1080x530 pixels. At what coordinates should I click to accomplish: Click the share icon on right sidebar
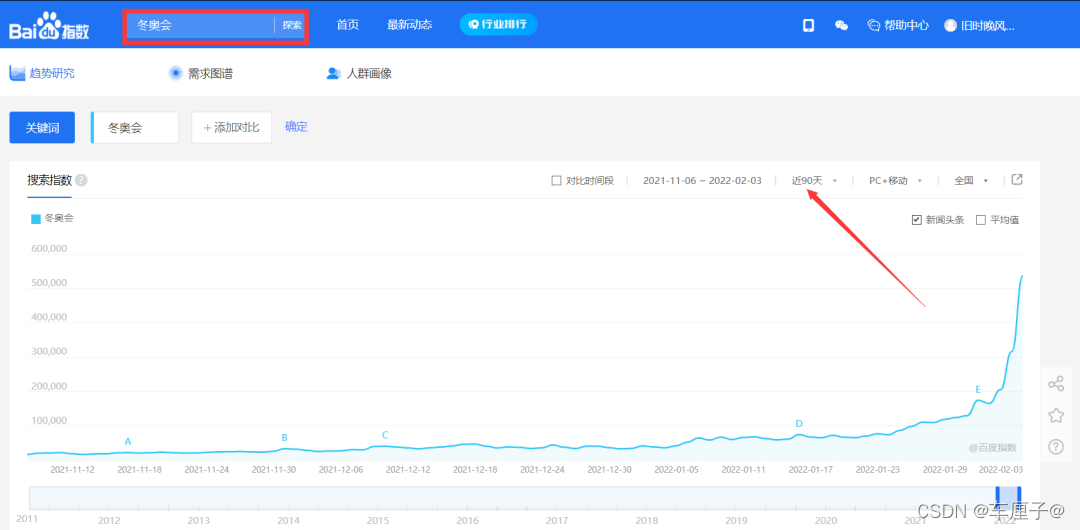(1056, 384)
